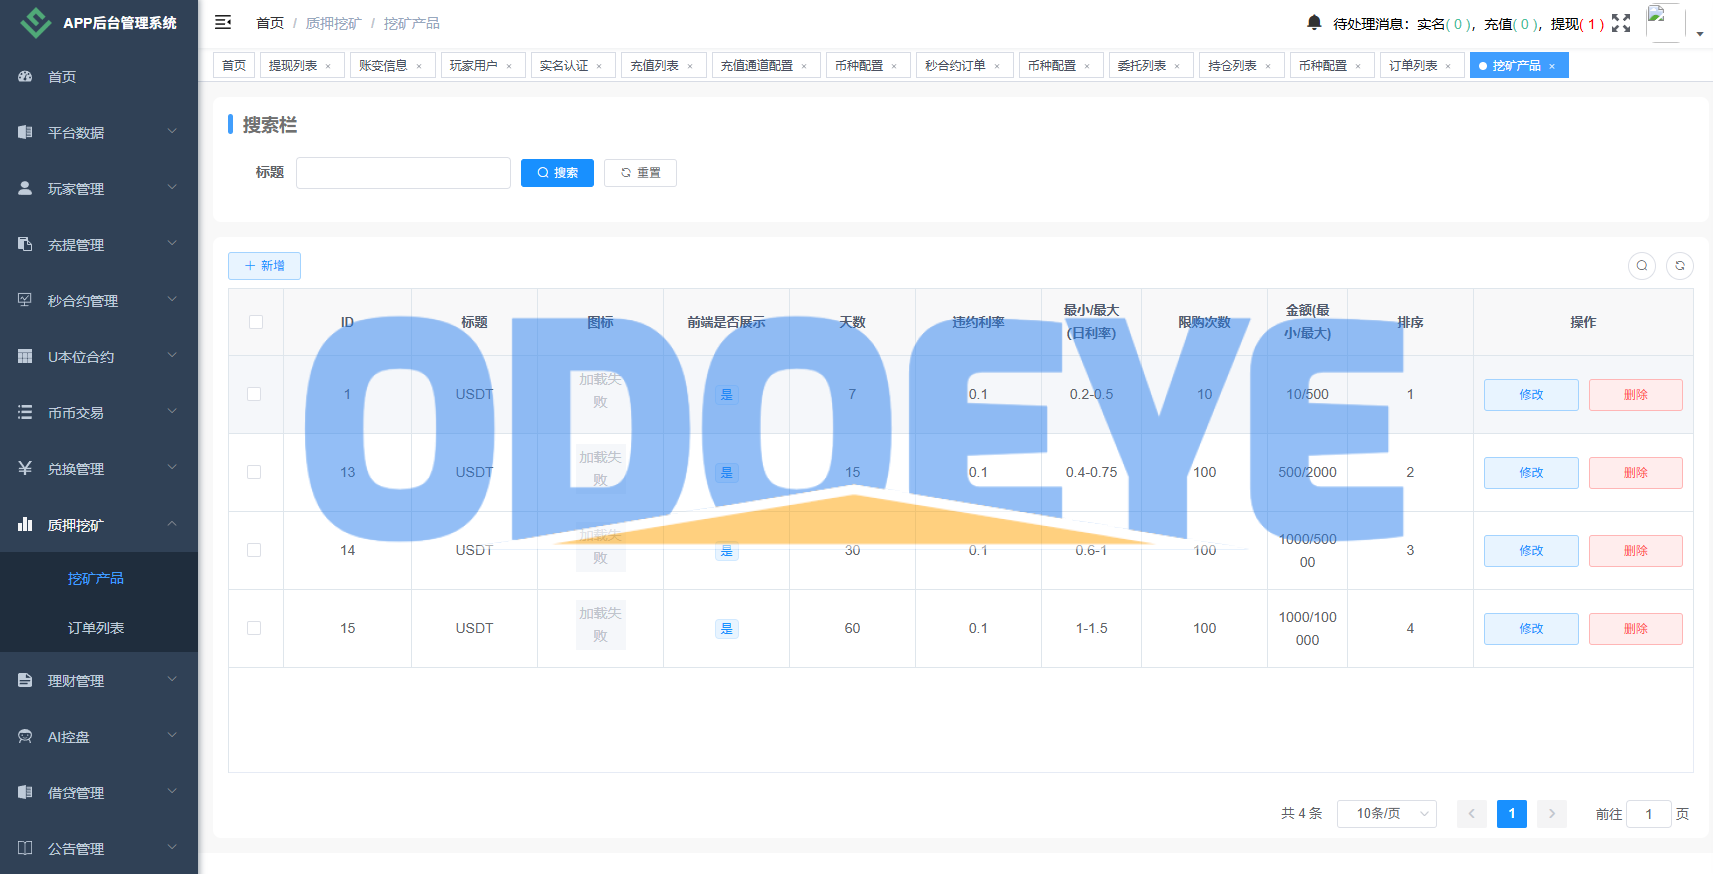Click 删除 for the ID 14 row
This screenshot has width=1713, height=874.
click(1636, 551)
